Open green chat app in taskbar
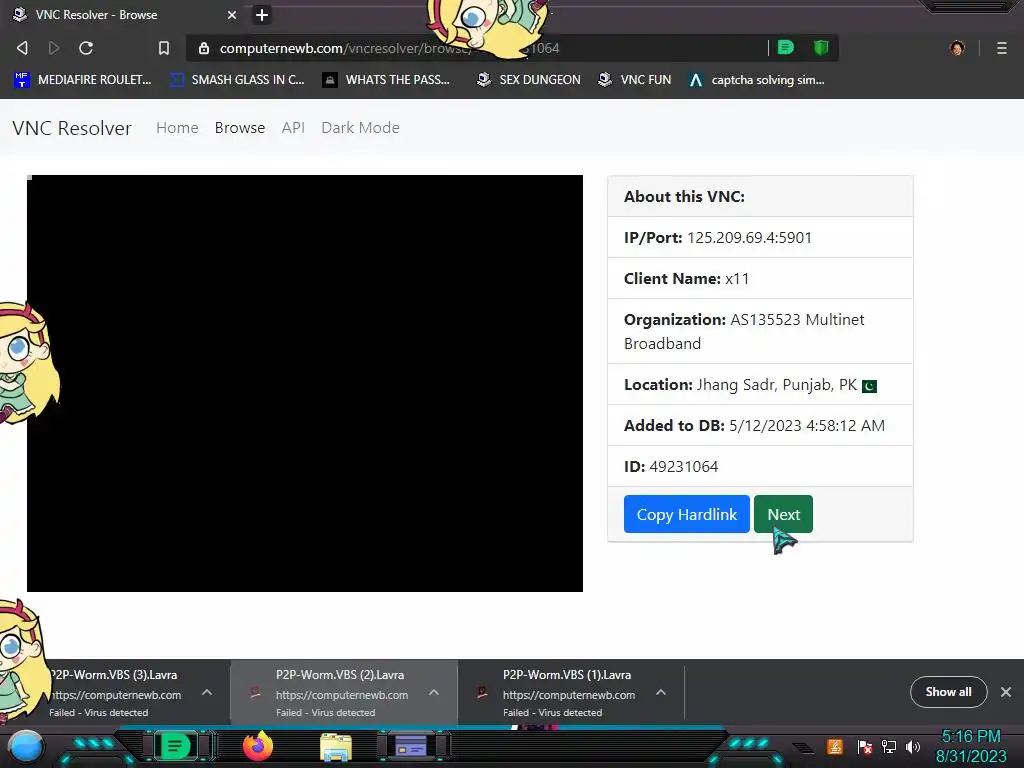The width and height of the screenshot is (1024, 768). [175, 746]
